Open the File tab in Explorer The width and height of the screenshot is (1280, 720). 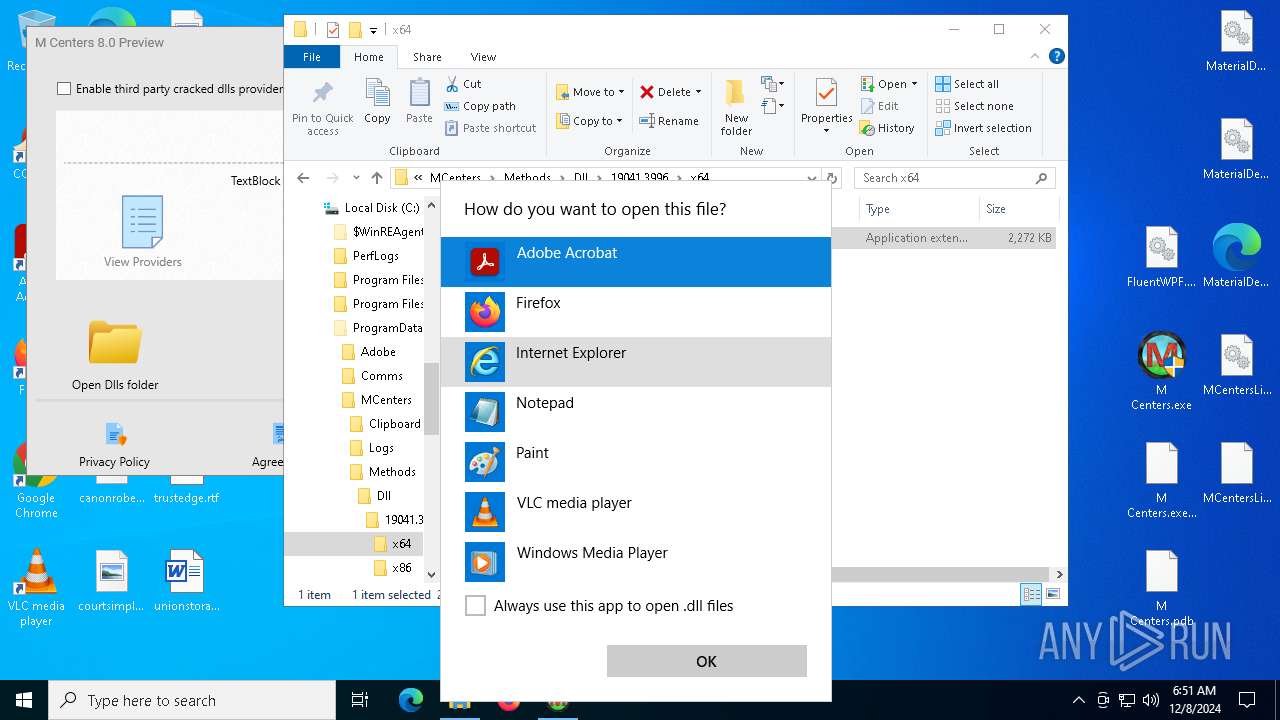tap(312, 57)
